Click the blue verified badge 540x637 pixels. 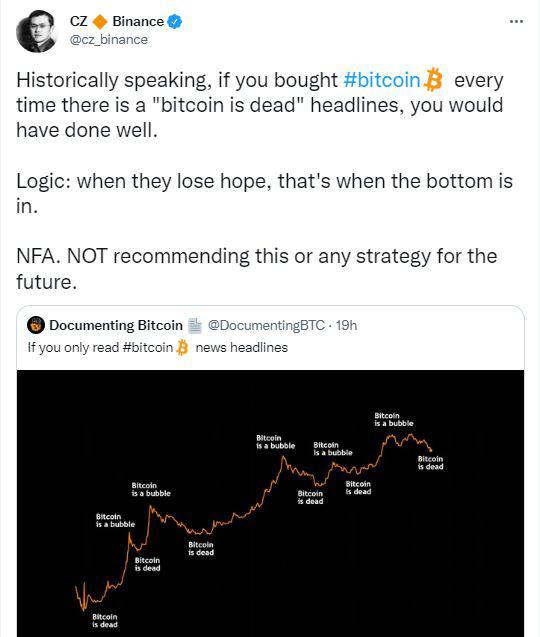tap(174, 22)
